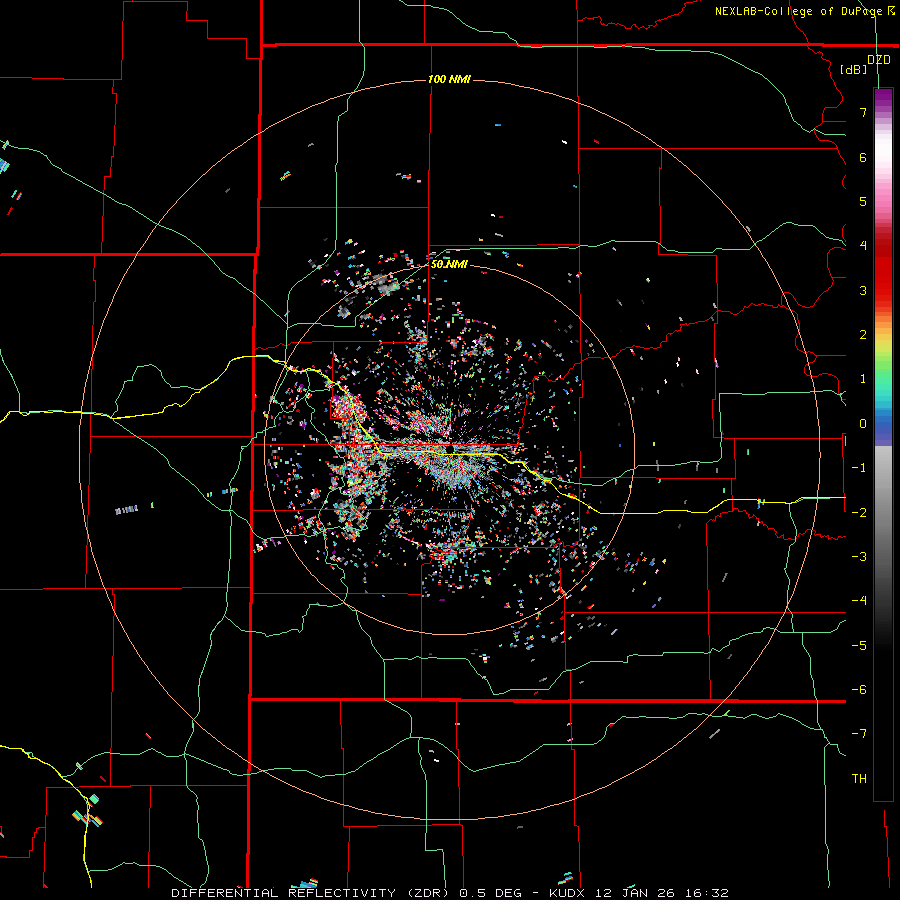
Task: Click the 50 NMI range ring label
Action: click(x=449, y=264)
